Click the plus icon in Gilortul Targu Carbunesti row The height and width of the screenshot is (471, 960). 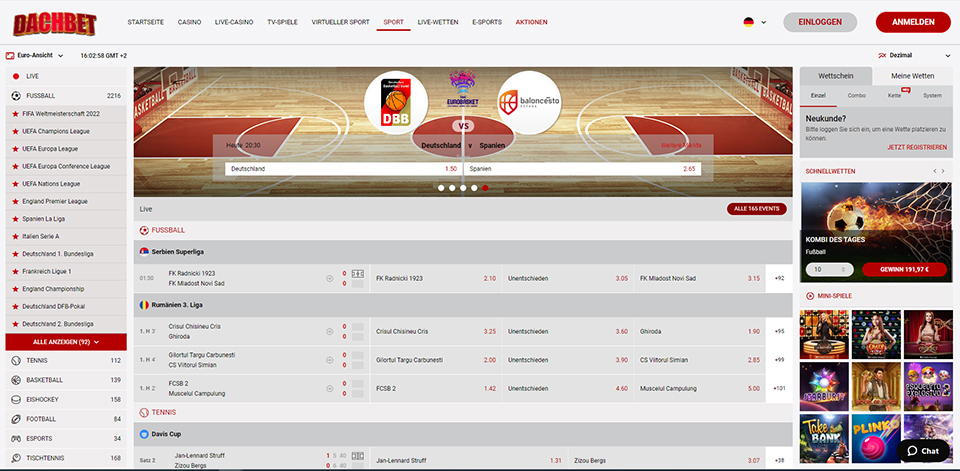point(330,360)
